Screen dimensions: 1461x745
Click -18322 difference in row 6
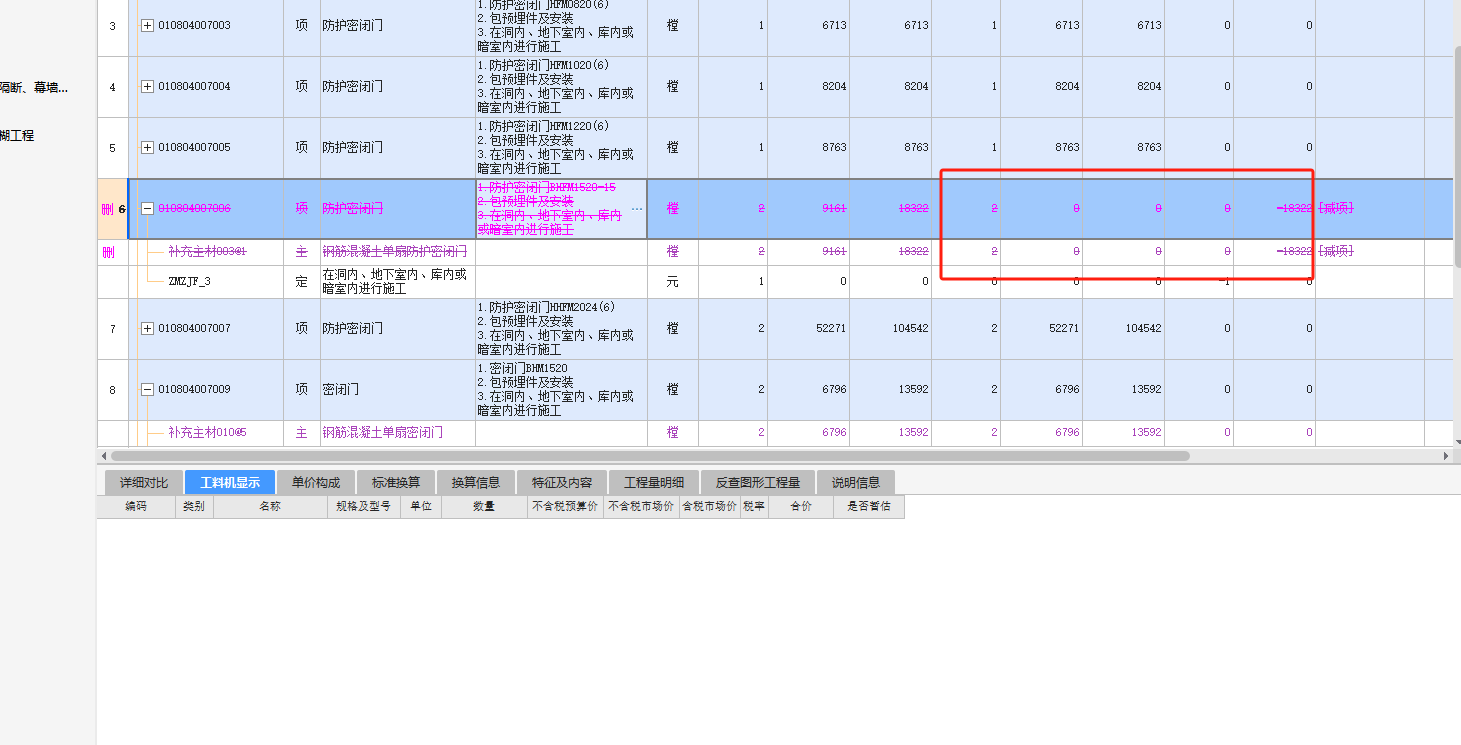(1294, 209)
